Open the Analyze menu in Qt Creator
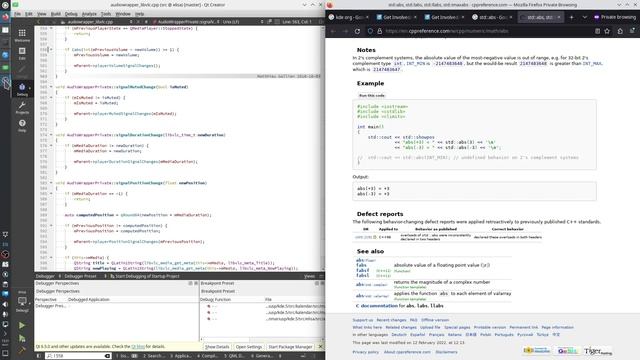This screenshot has height=360, width=640. coord(89,14)
